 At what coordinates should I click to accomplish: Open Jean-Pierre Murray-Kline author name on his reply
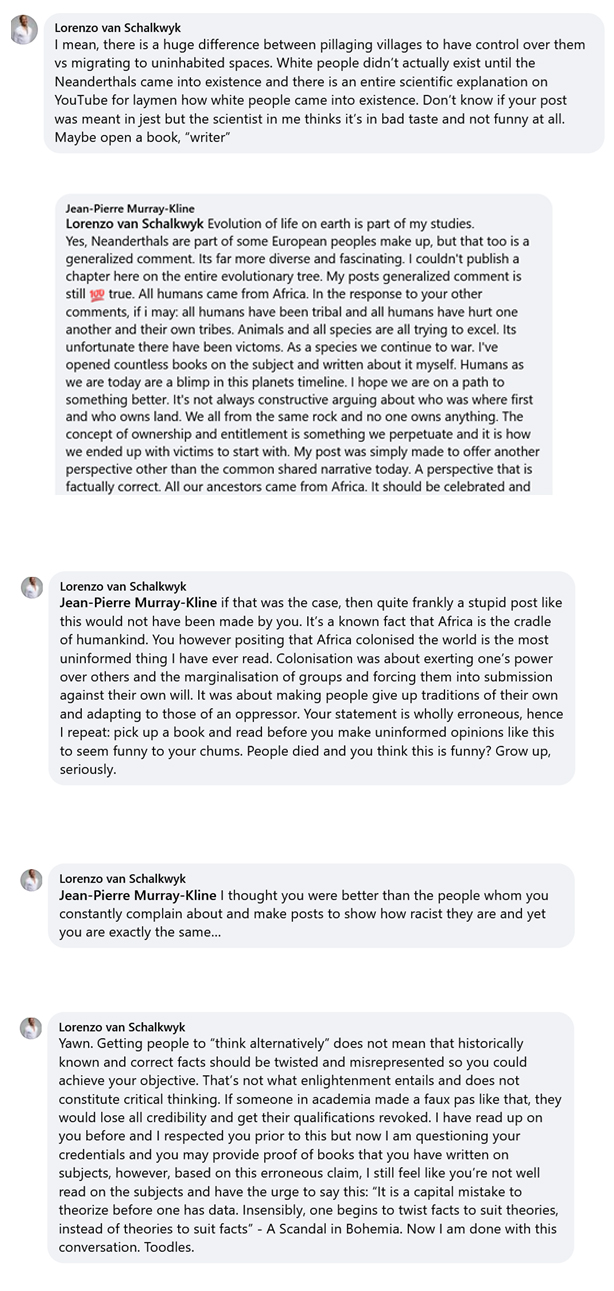pos(130,208)
